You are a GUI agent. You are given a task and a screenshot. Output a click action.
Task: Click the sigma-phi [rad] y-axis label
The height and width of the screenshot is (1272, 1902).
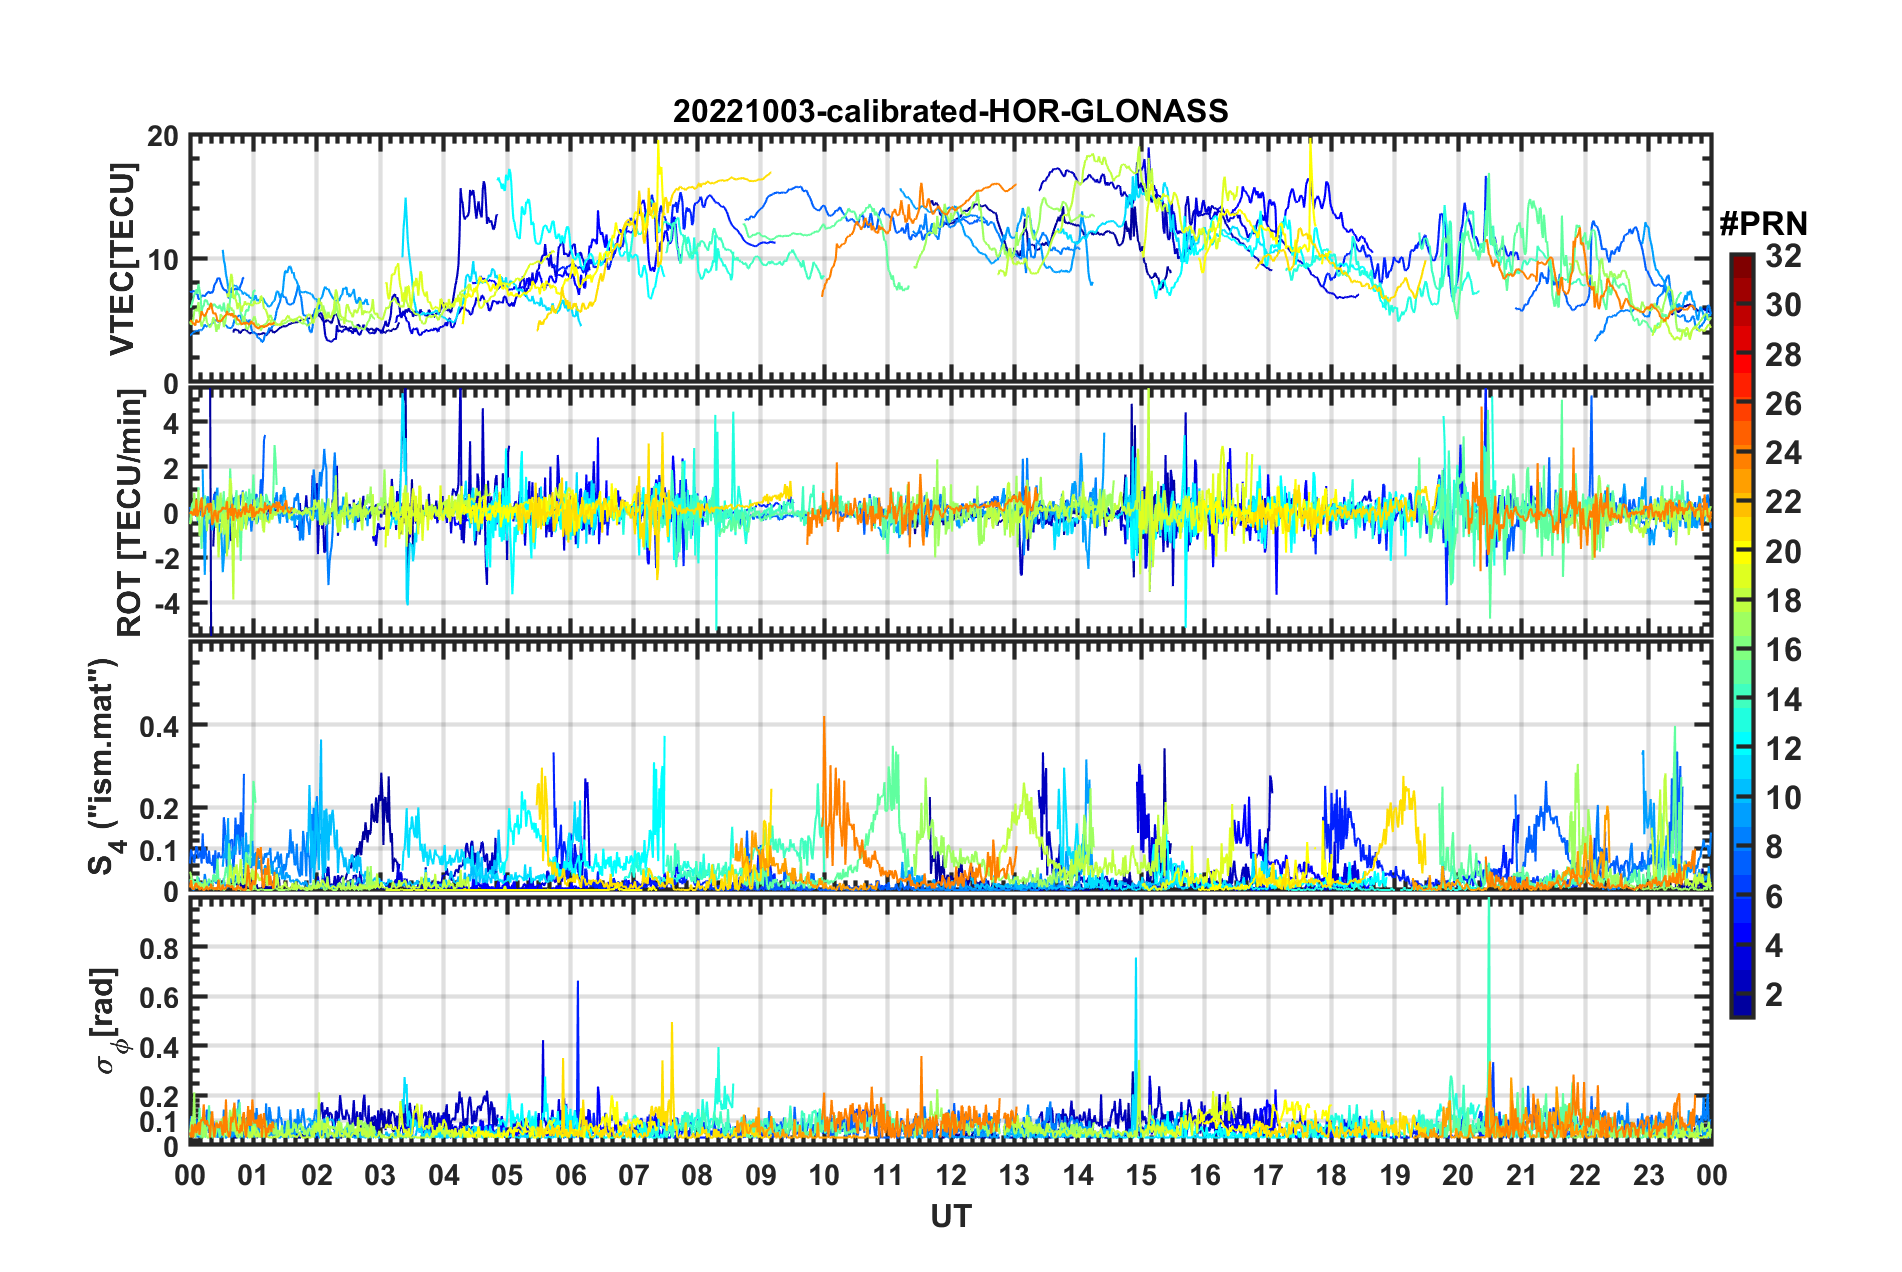106,1021
